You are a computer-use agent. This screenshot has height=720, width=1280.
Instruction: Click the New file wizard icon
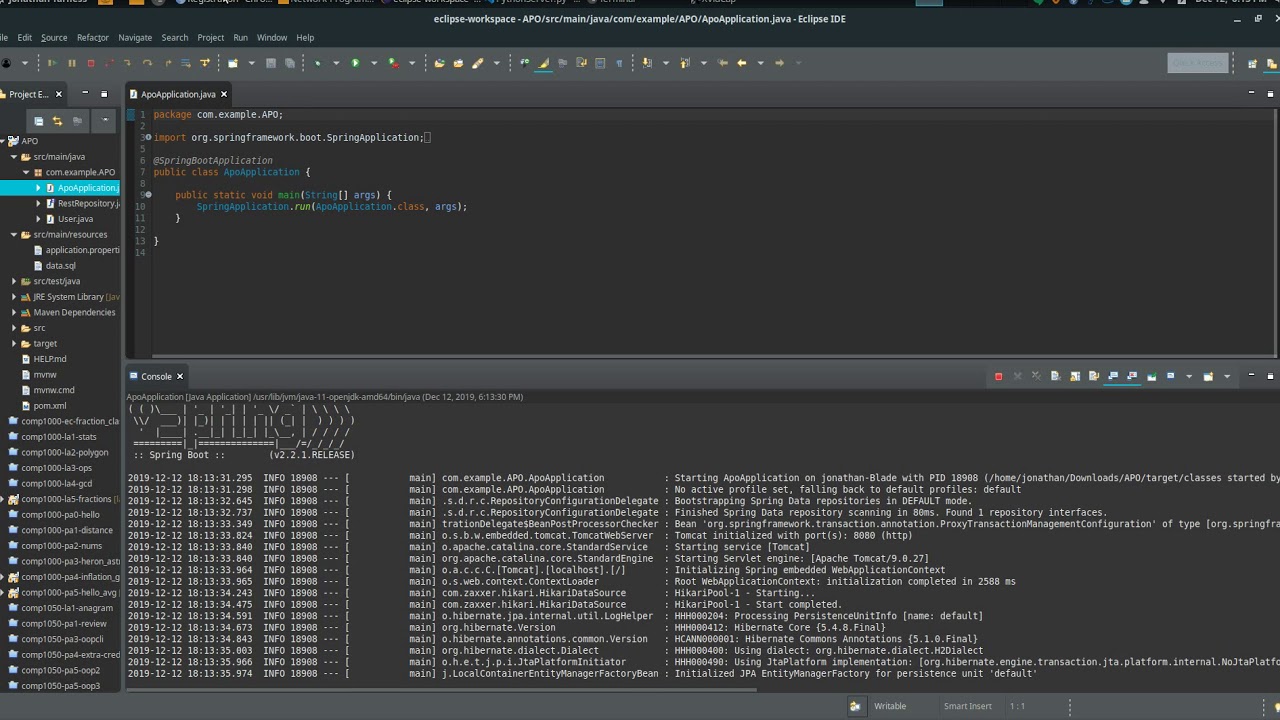(232, 63)
